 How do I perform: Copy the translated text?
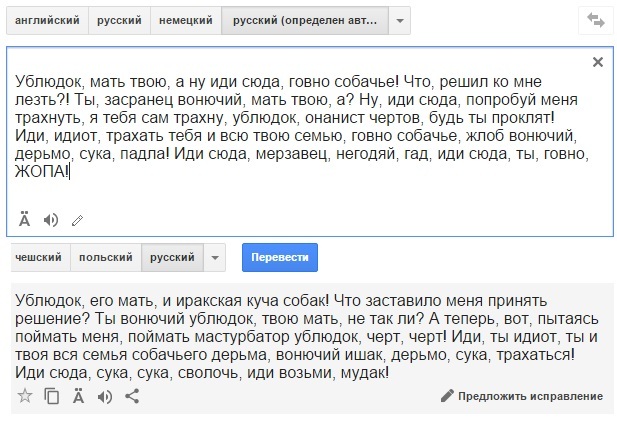51,396
